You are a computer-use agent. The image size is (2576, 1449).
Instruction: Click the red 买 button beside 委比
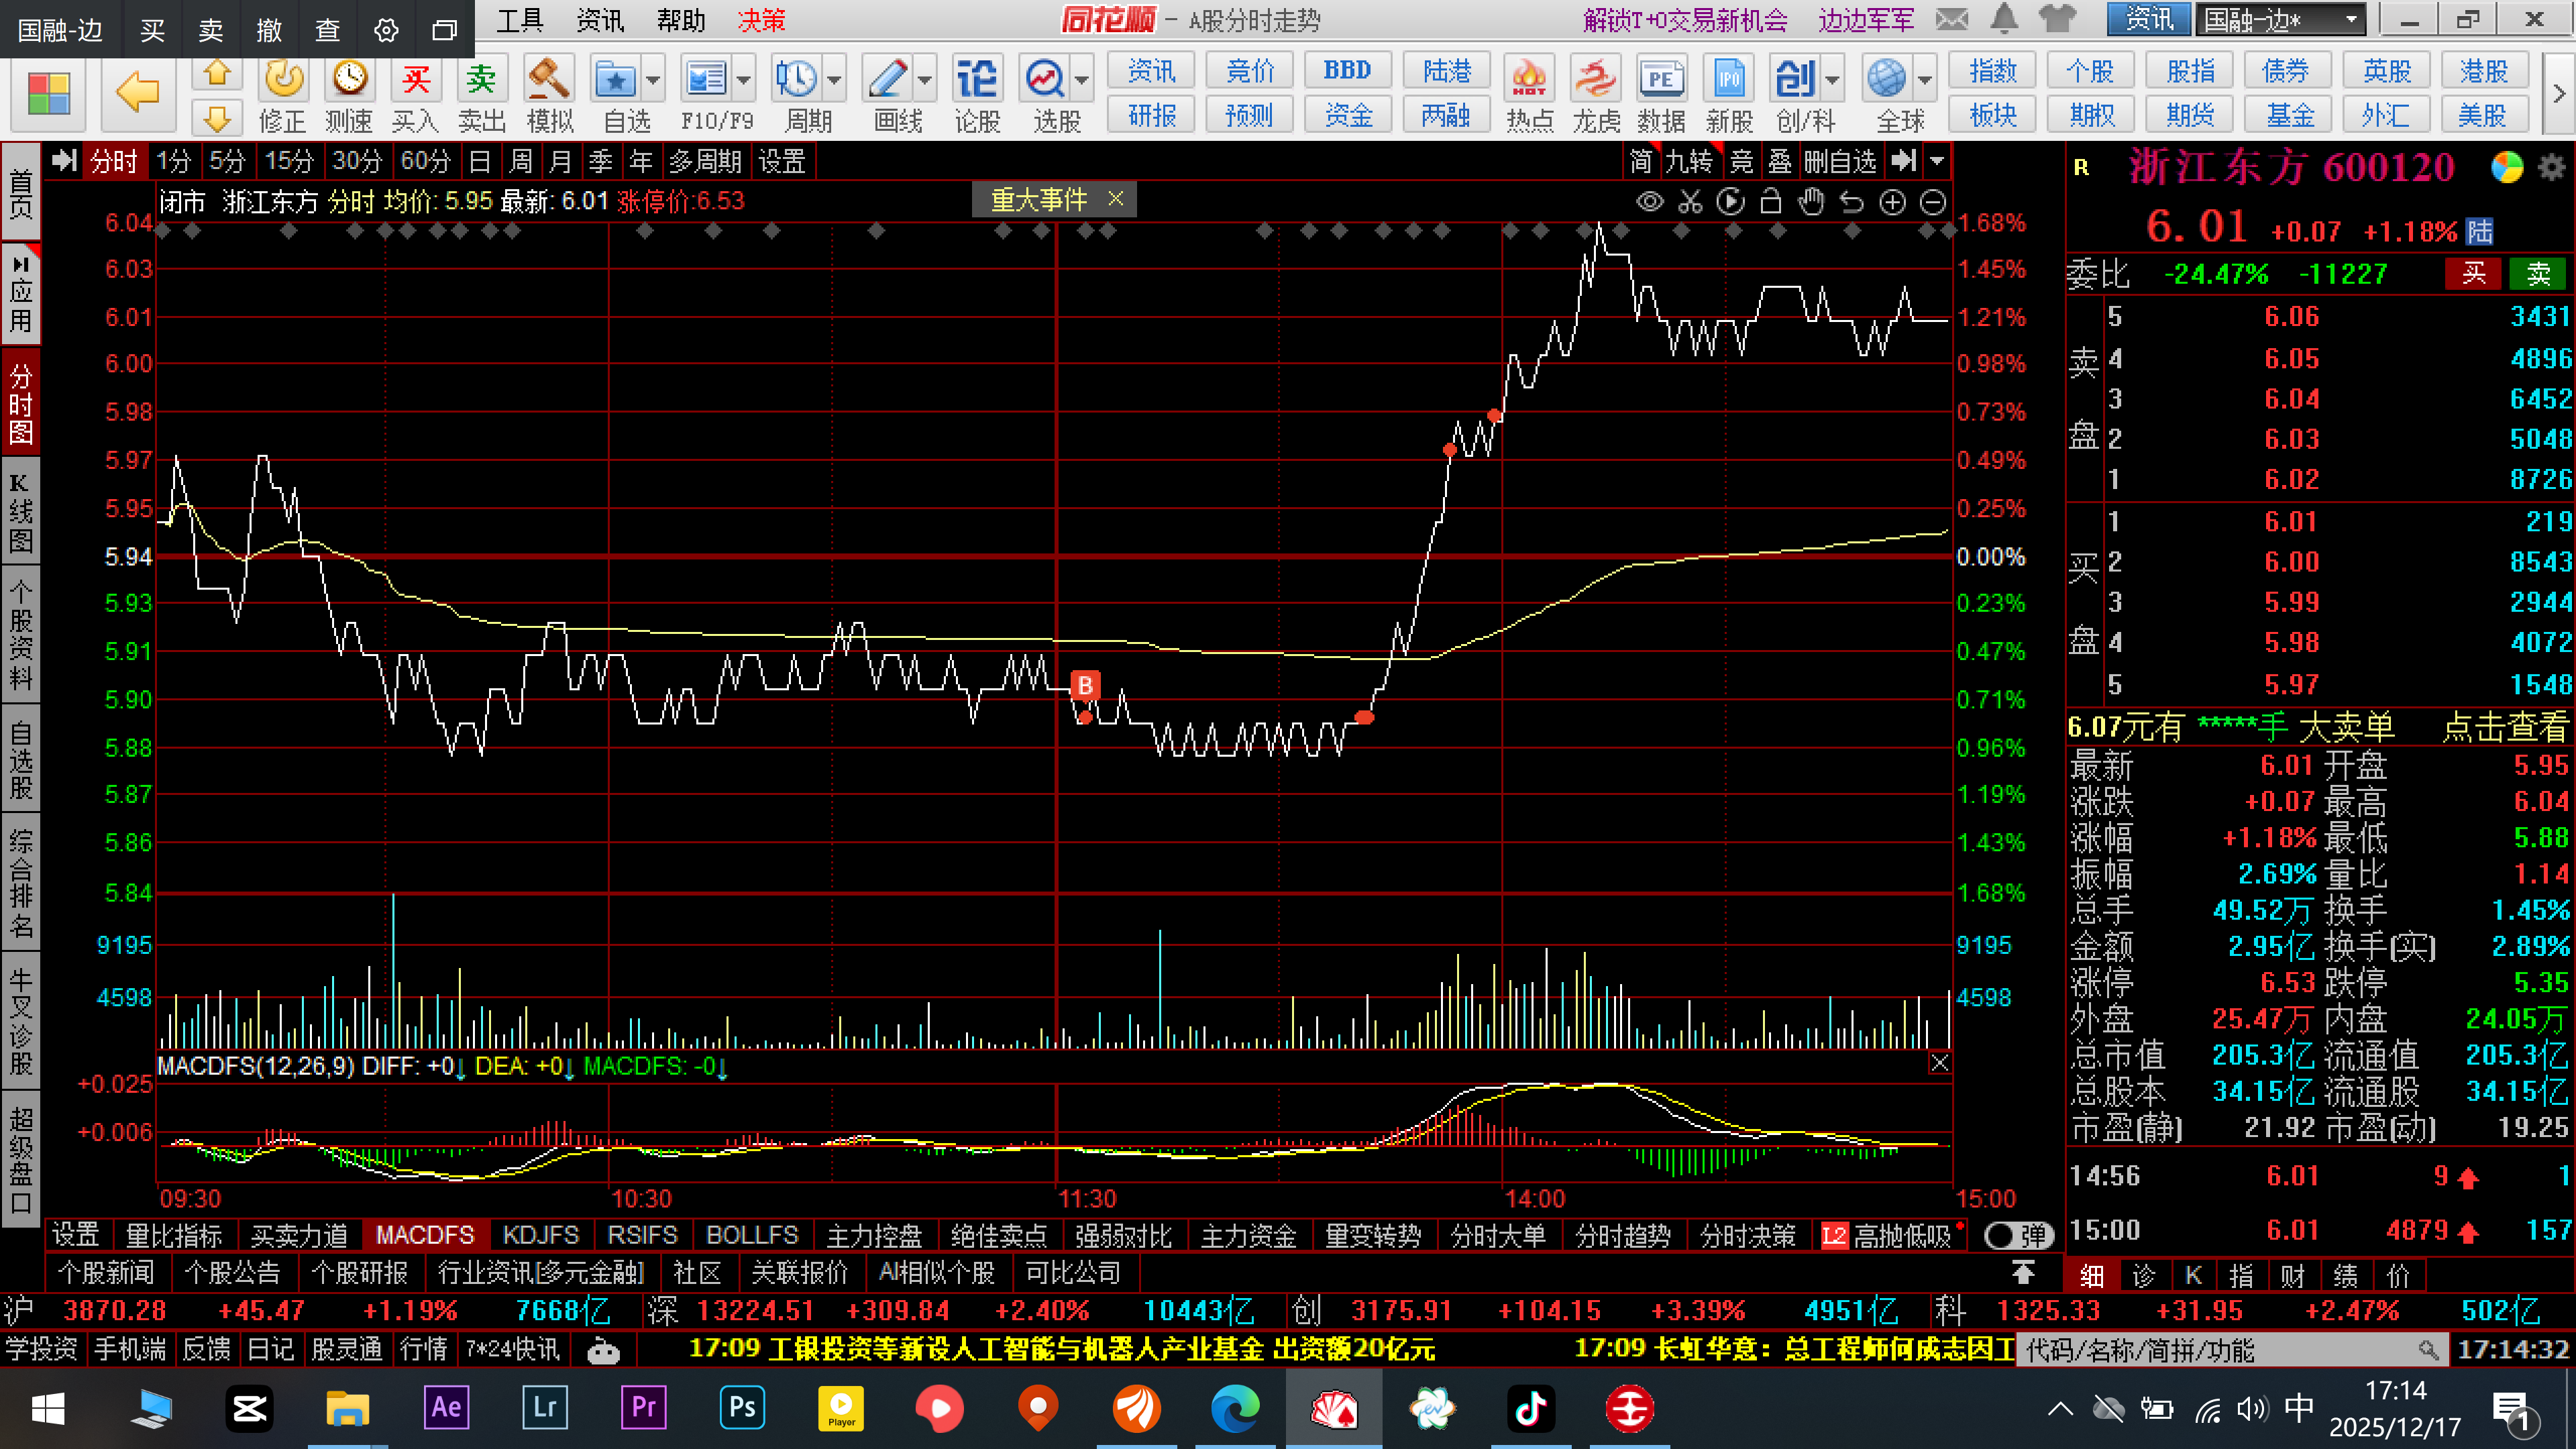click(x=2472, y=273)
